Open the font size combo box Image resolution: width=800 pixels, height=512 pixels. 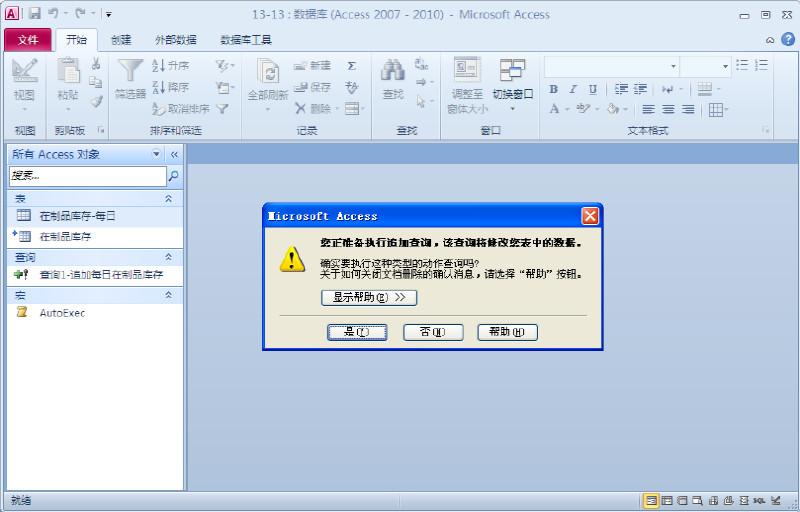706,66
